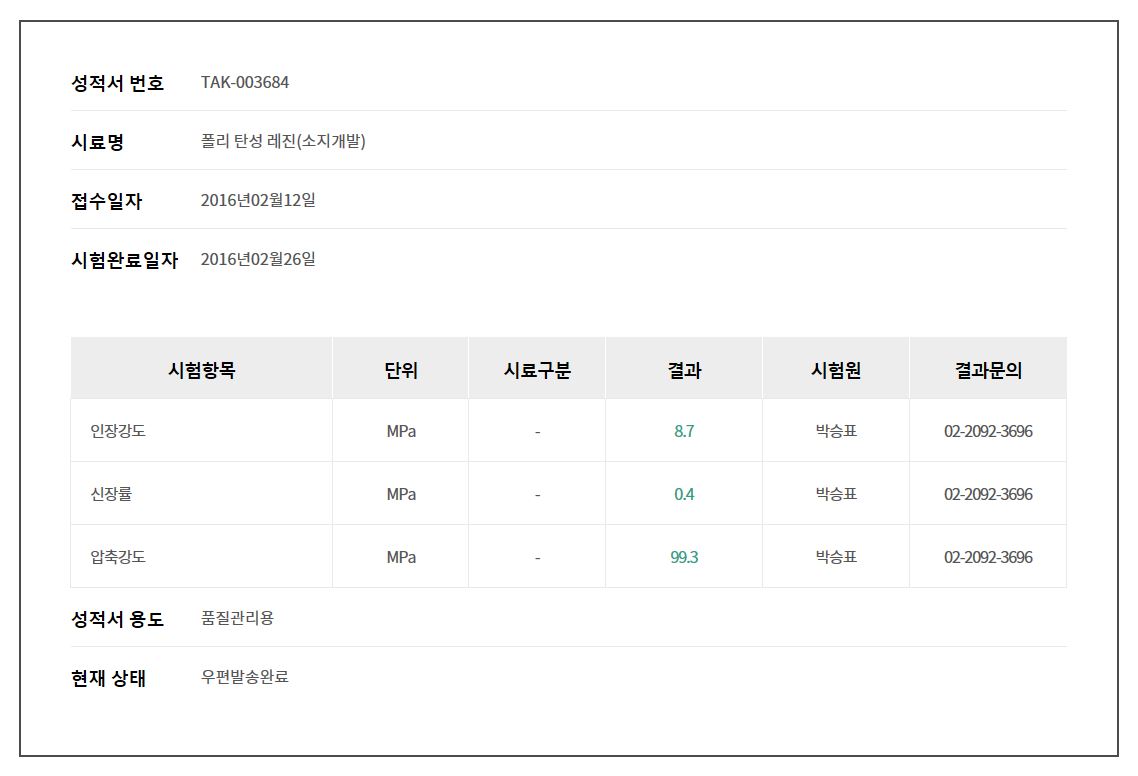Select the 인장강도 row label
1138x776 pixels.
tap(118, 432)
